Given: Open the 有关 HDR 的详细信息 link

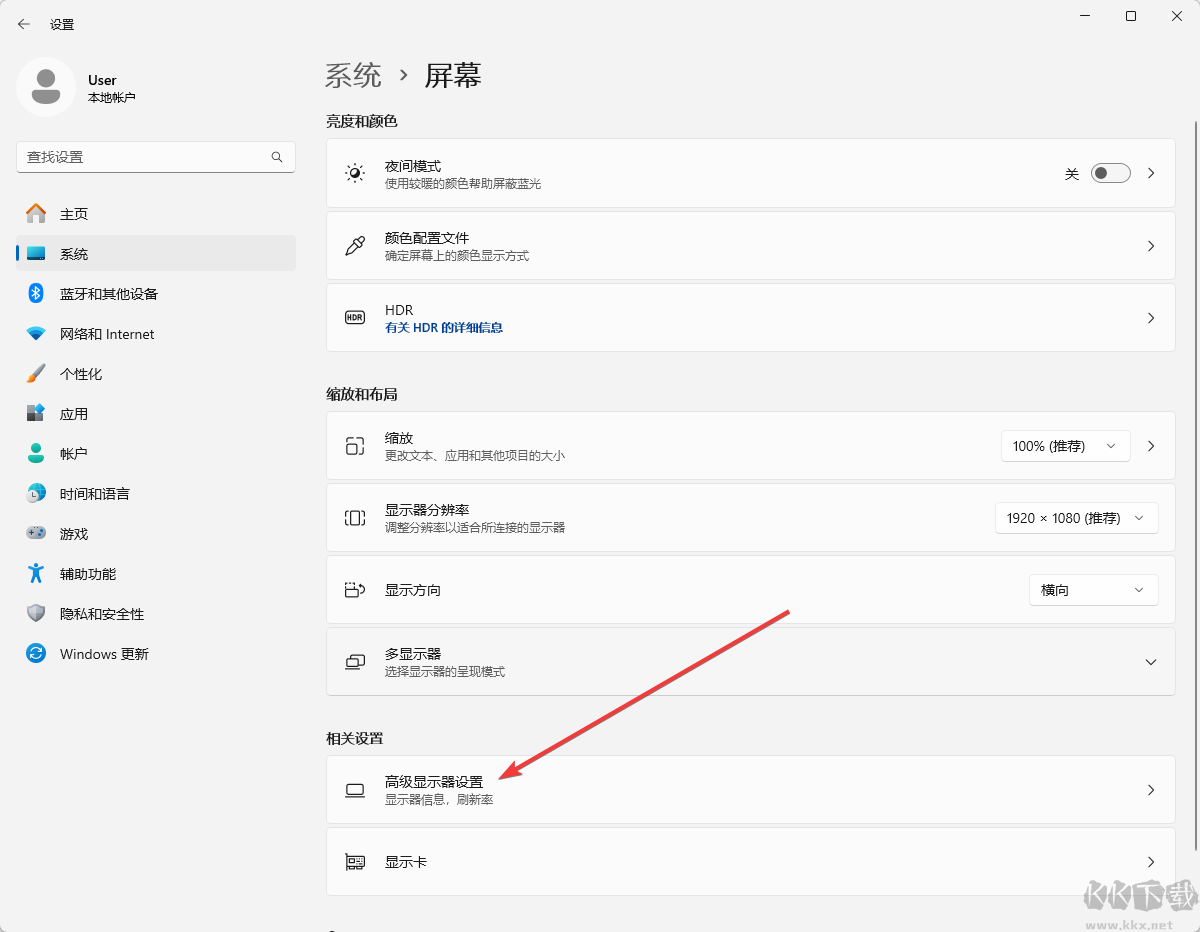Looking at the screenshot, I should pos(446,327).
